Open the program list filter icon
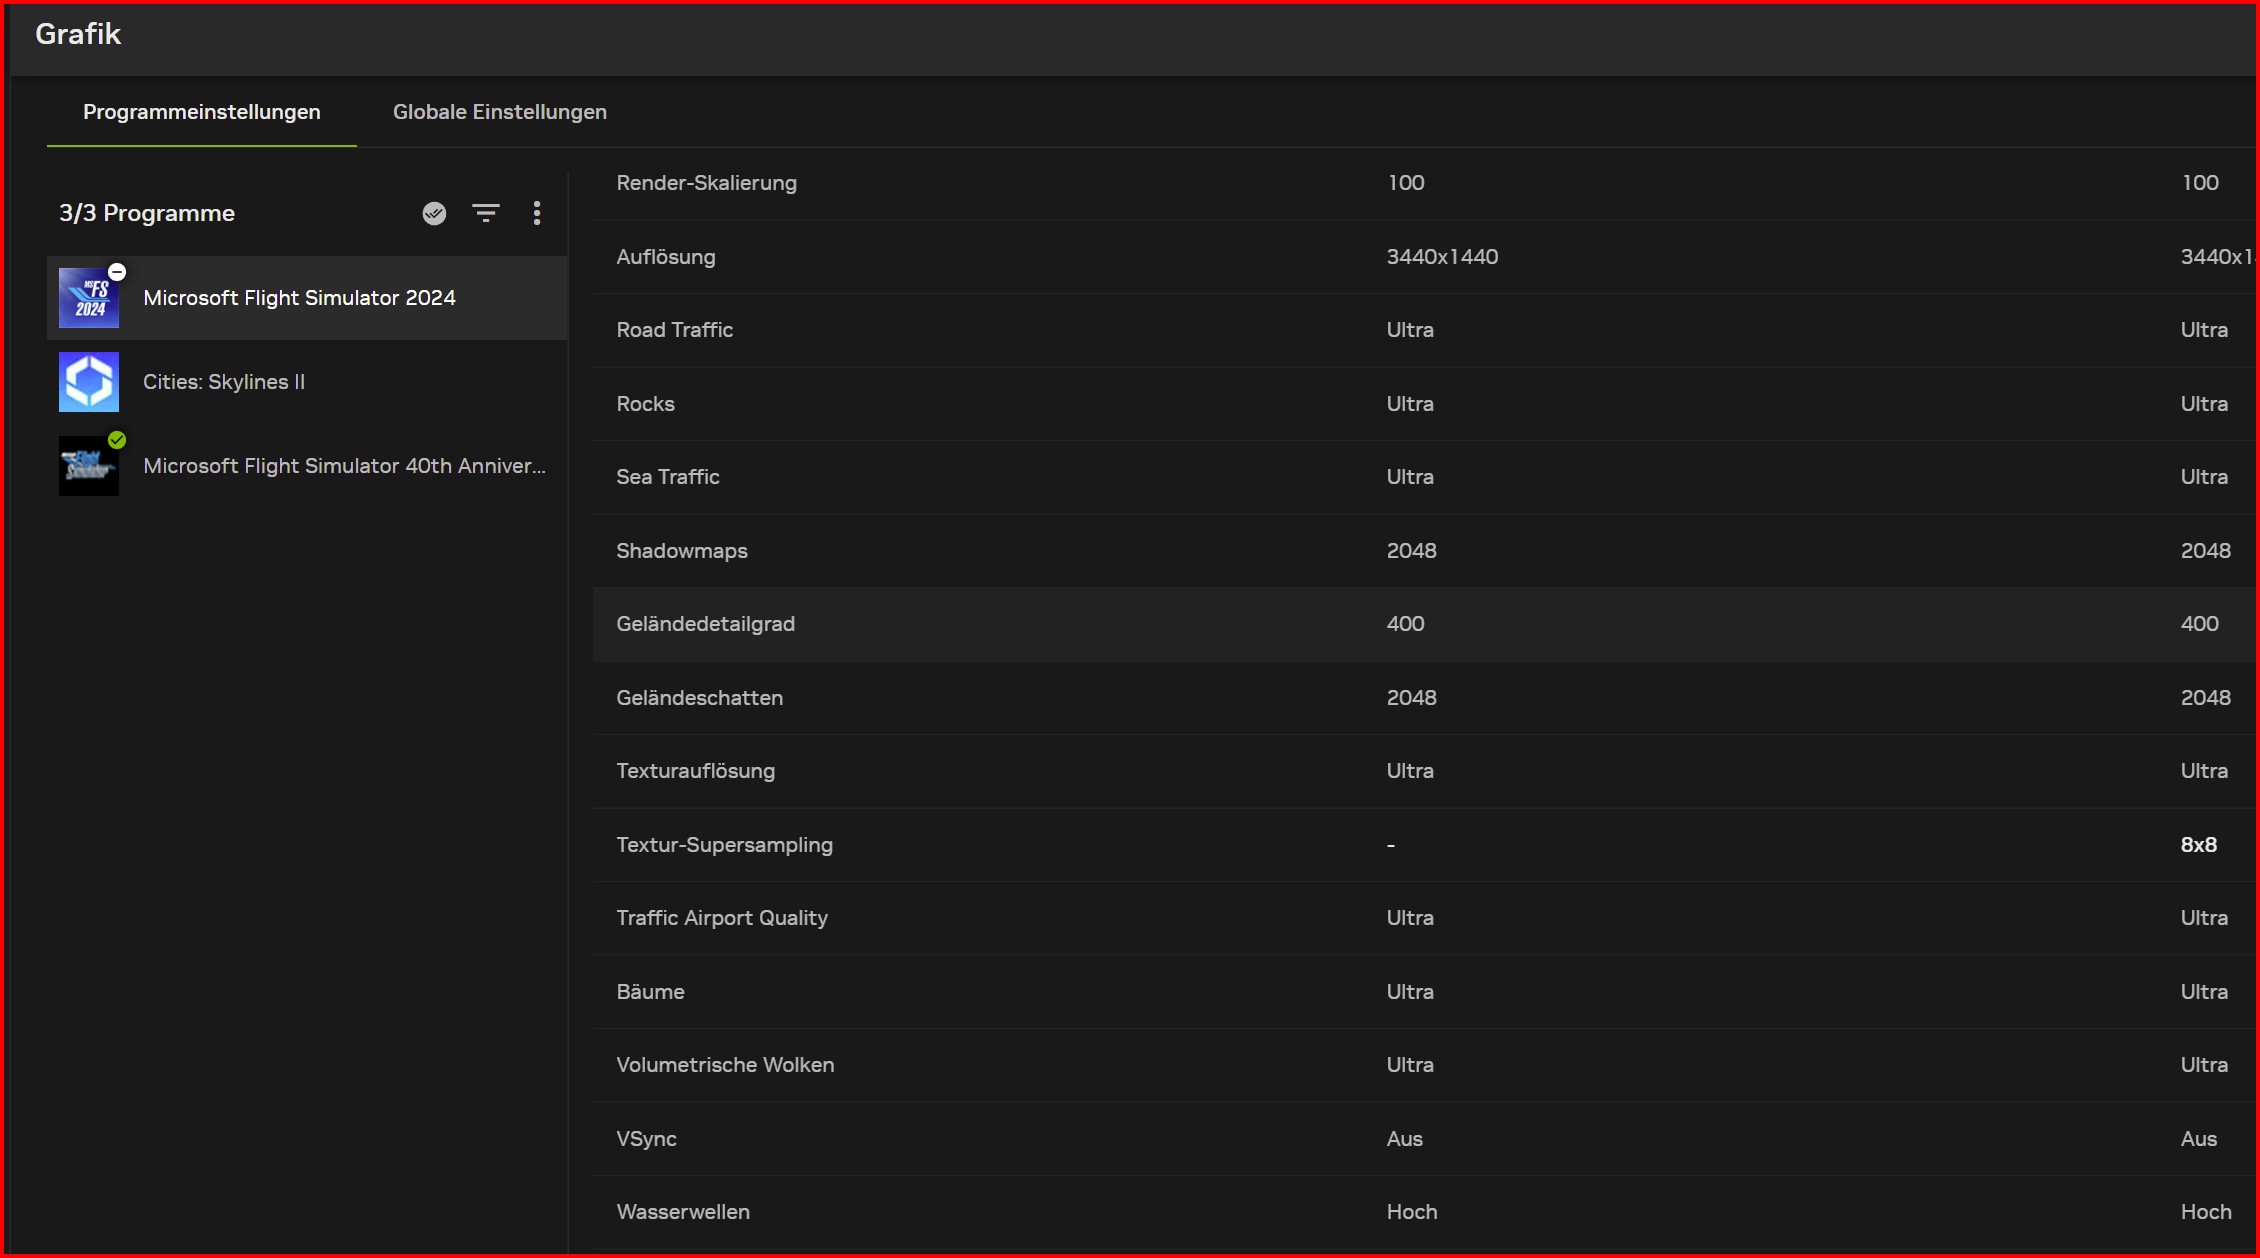This screenshot has height=1258, width=2260. point(486,213)
